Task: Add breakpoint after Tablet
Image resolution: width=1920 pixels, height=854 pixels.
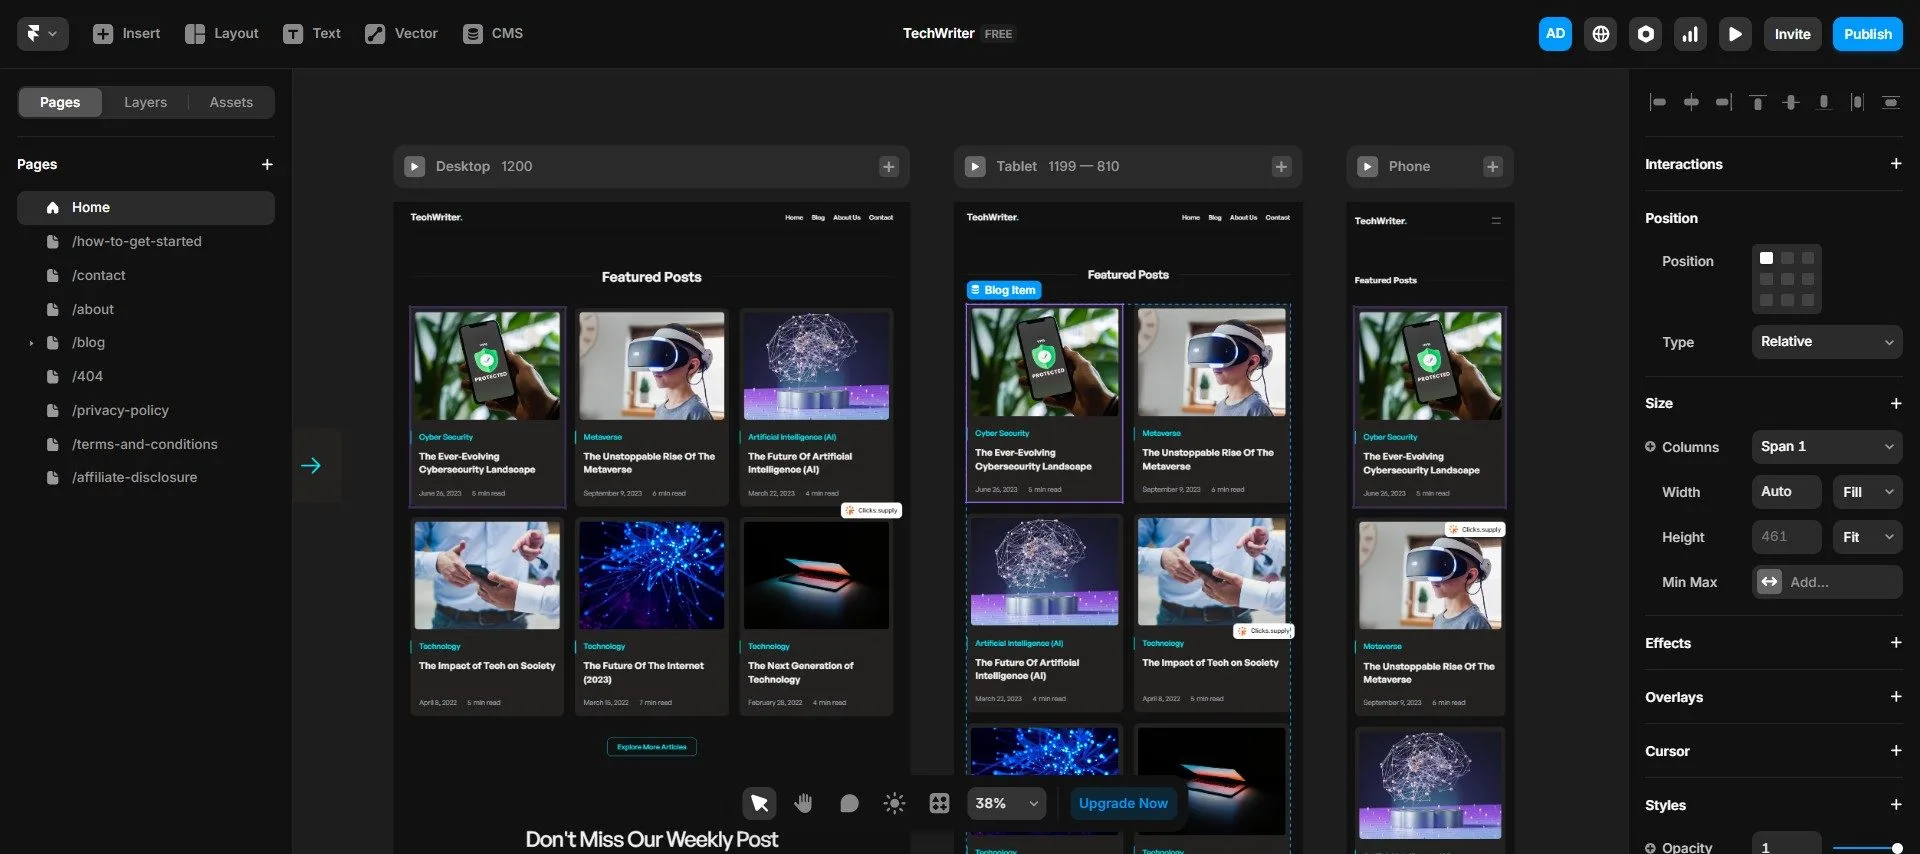Action: tap(1281, 167)
